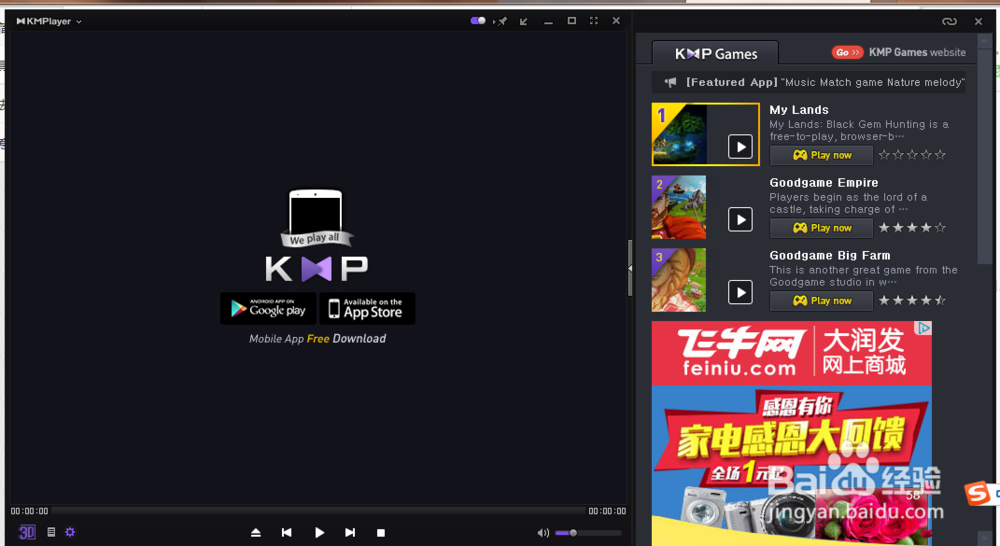Click the Goodgame Big Farm description text
Viewport: 1000px width, 546px height.
tap(863, 276)
